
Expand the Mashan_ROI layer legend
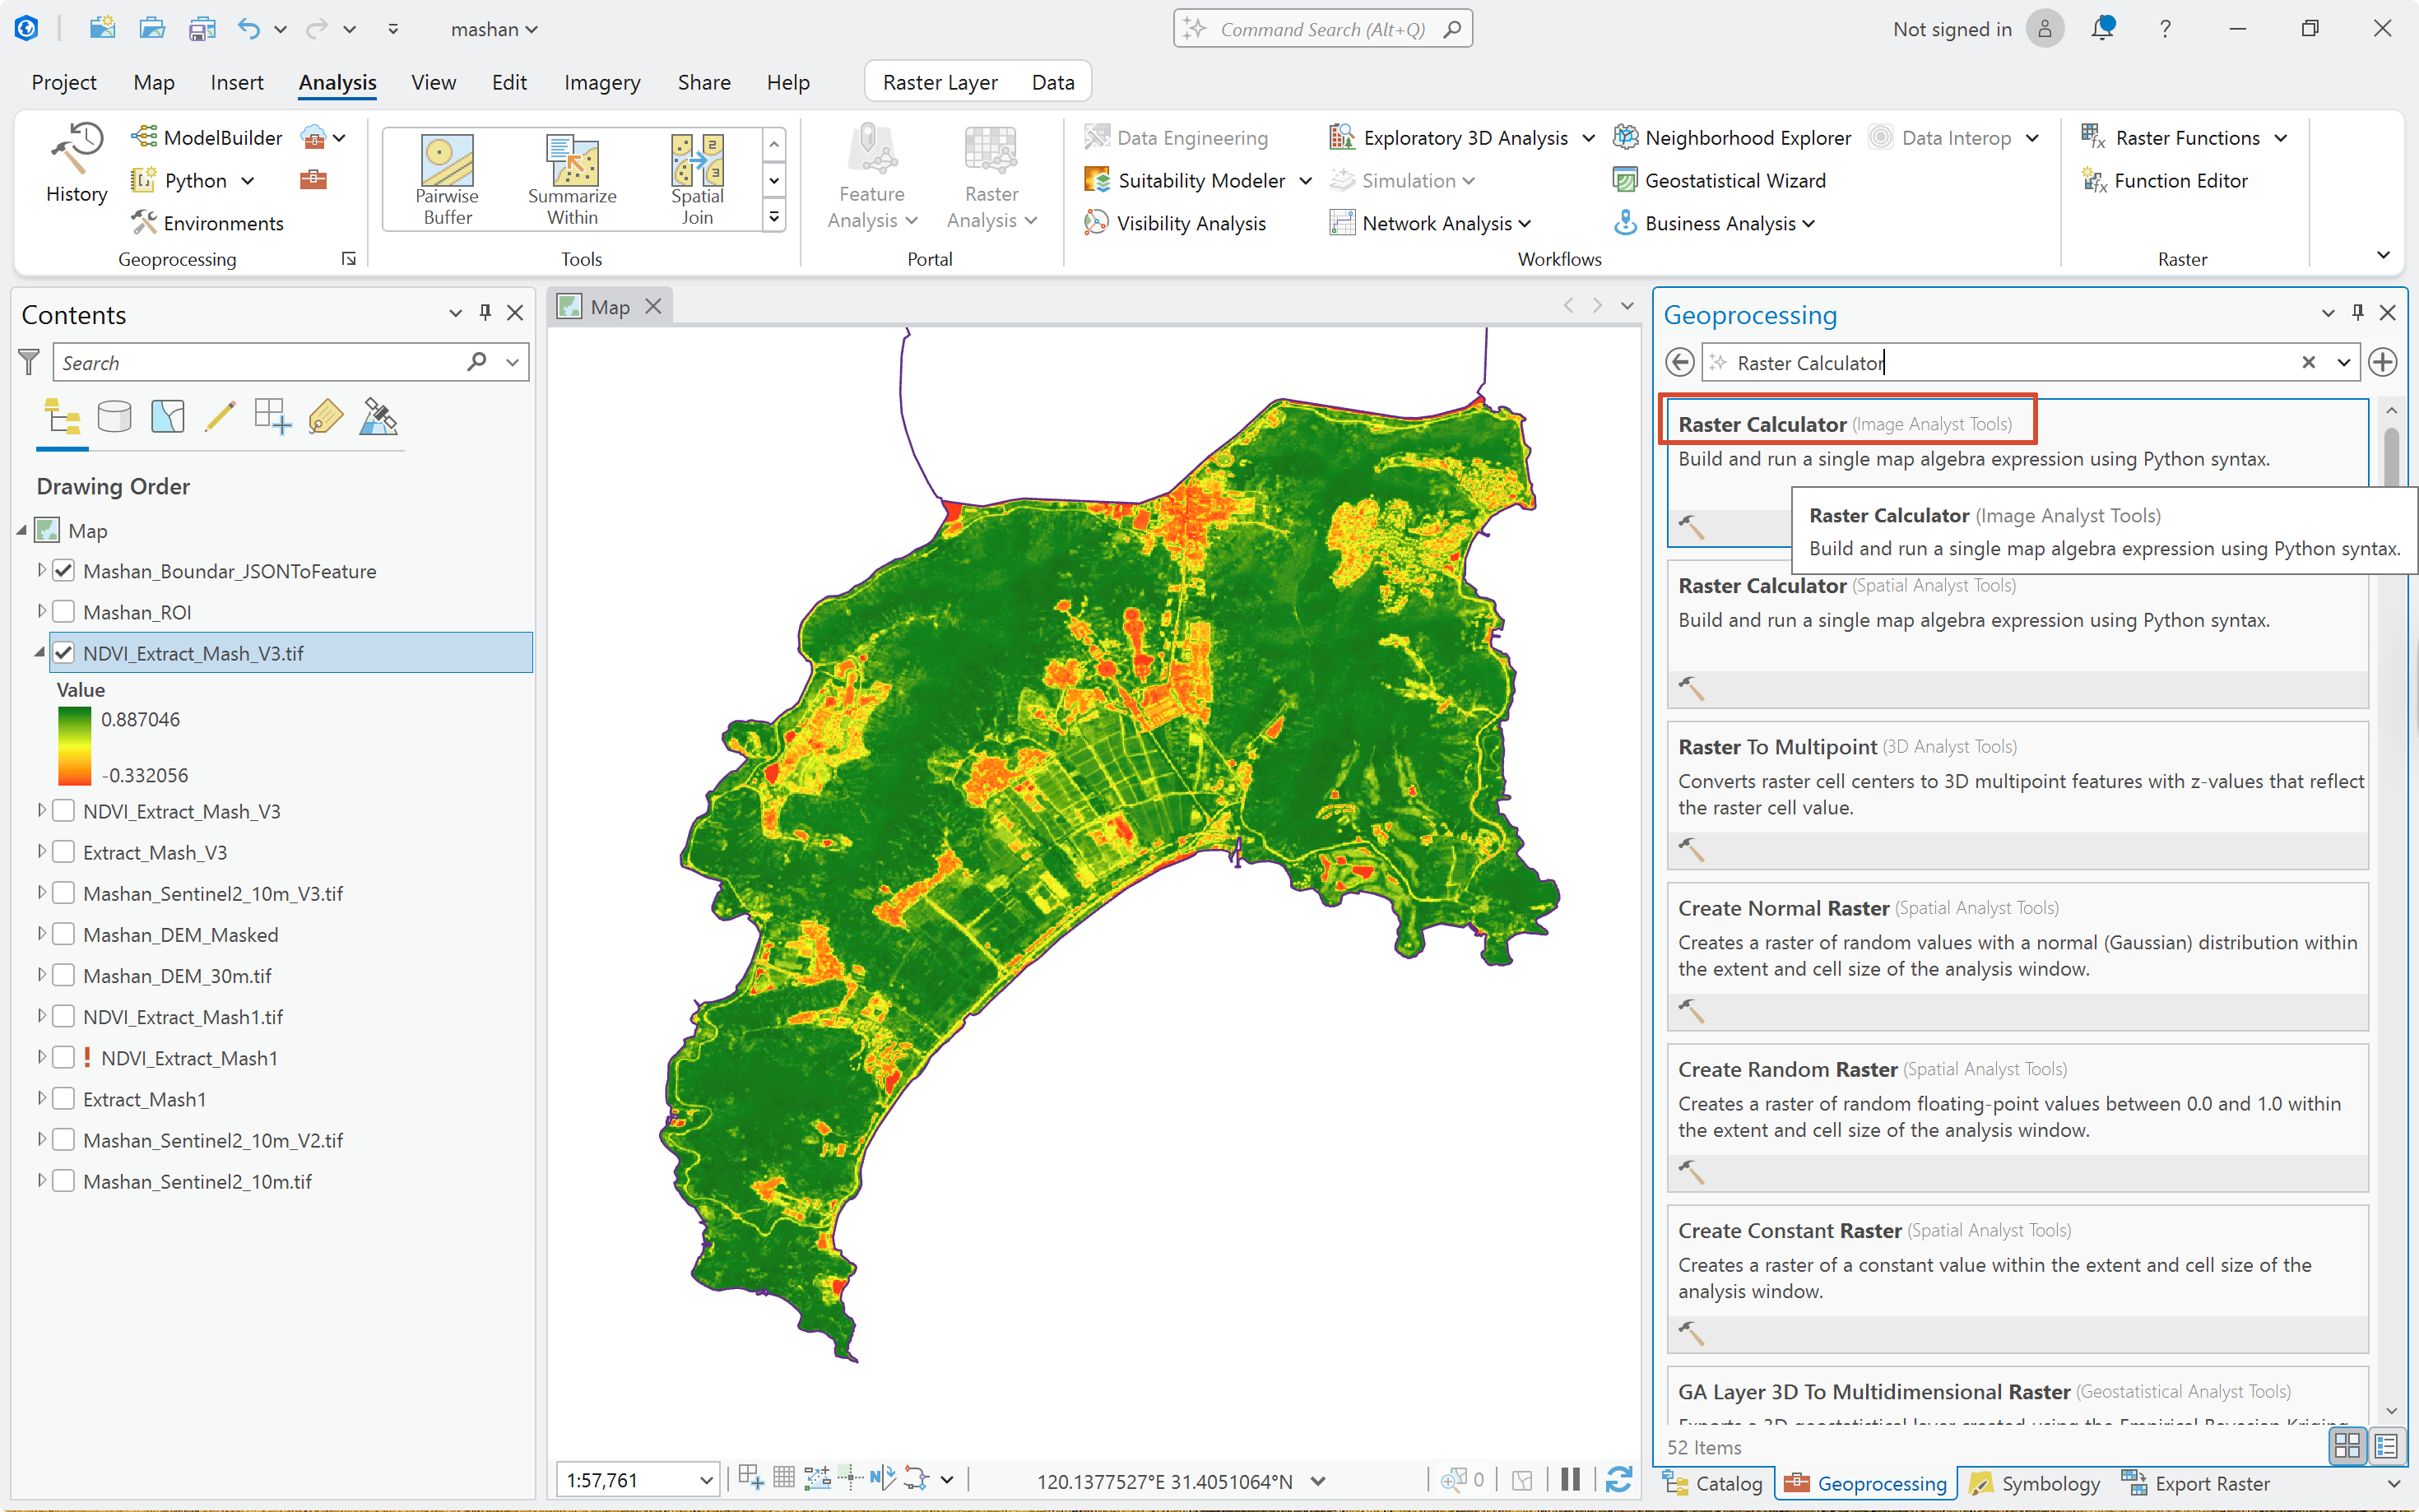click(41, 611)
